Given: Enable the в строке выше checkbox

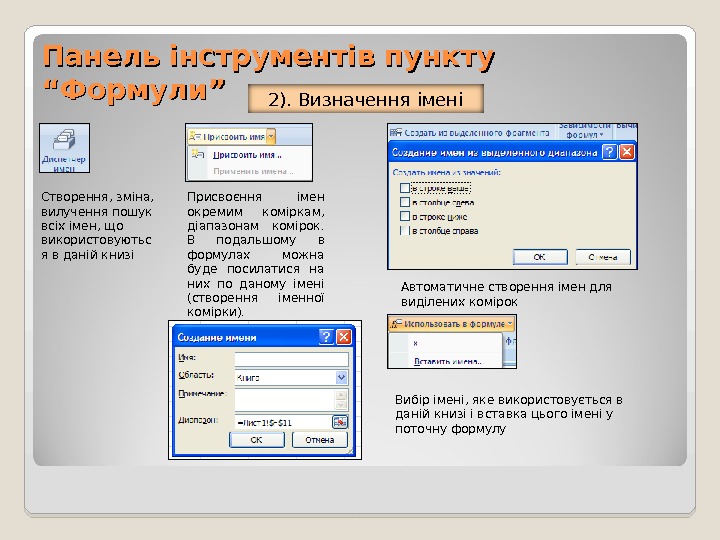Looking at the screenshot, I should coord(405,188).
